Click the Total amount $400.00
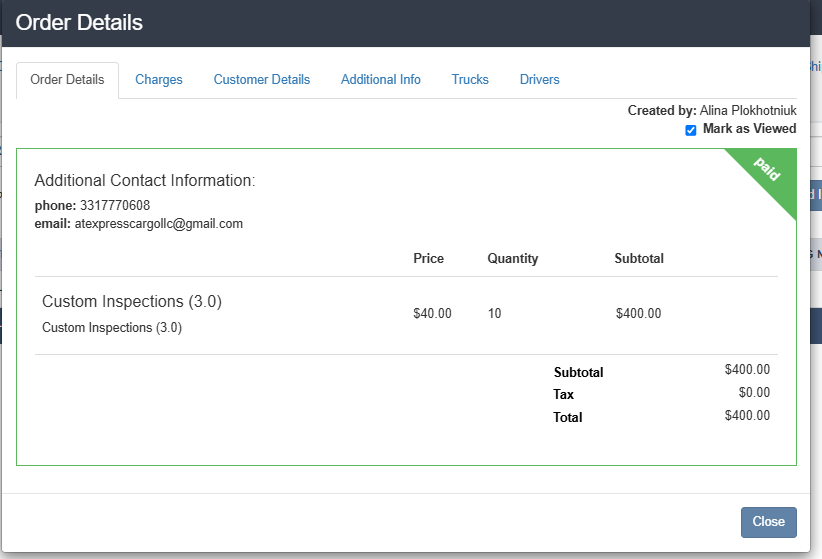The image size is (822, 559). [747, 415]
